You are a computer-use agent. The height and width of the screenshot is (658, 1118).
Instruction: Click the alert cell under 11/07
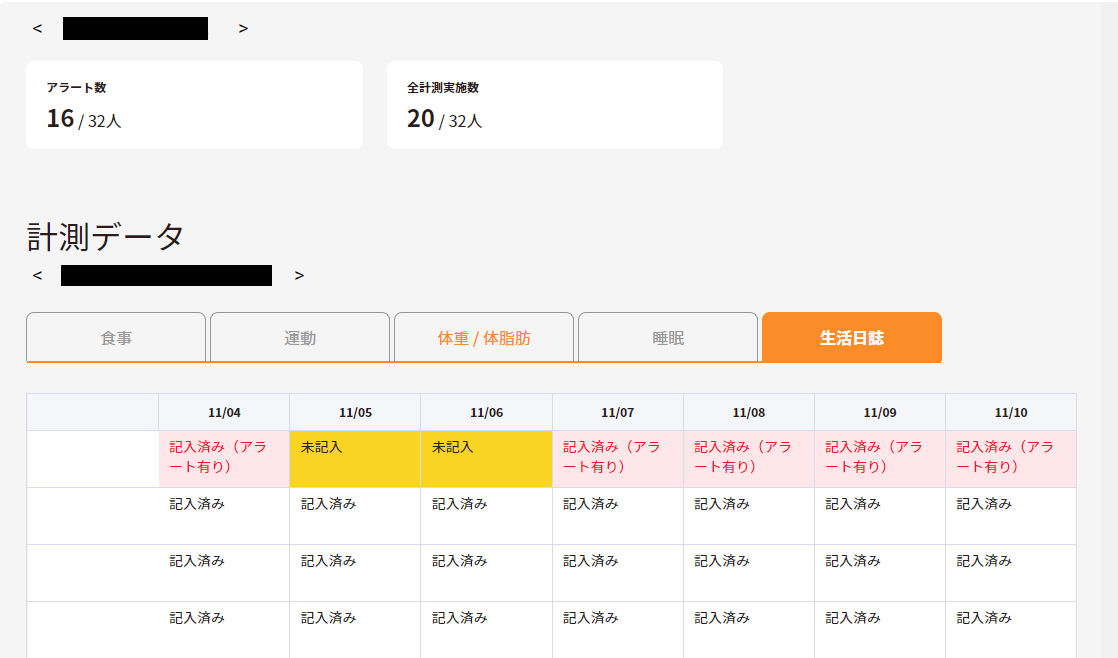[617, 459]
